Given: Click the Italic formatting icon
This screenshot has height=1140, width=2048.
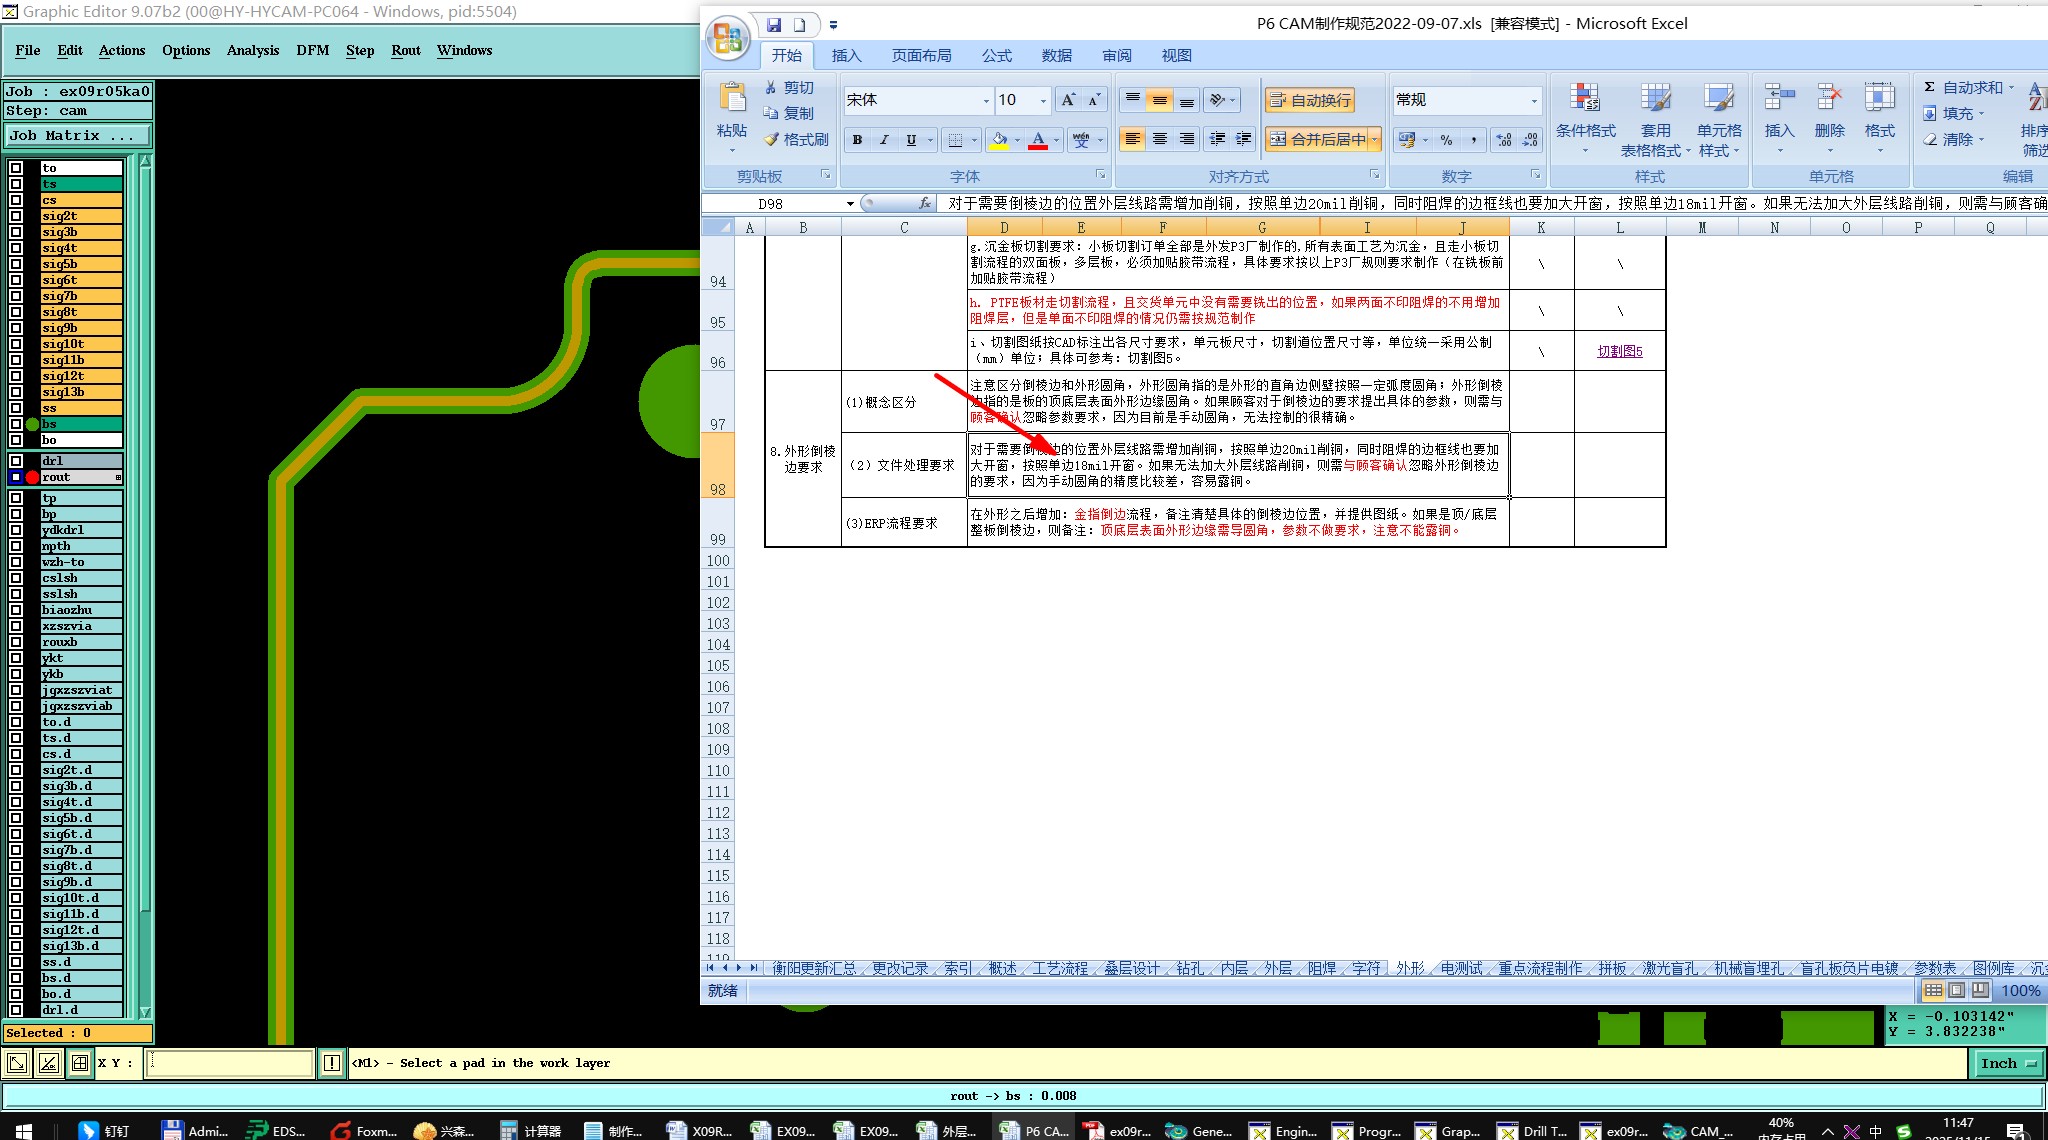Looking at the screenshot, I should click(x=884, y=140).
